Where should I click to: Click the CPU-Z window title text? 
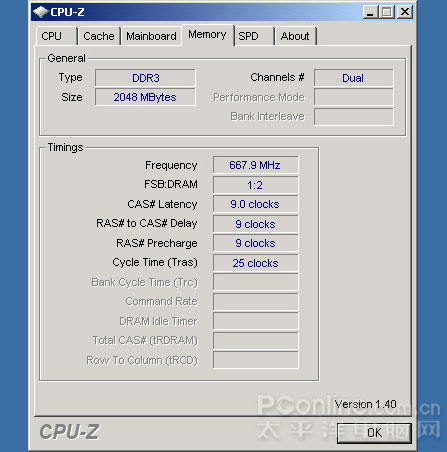(x=67, y=12)
